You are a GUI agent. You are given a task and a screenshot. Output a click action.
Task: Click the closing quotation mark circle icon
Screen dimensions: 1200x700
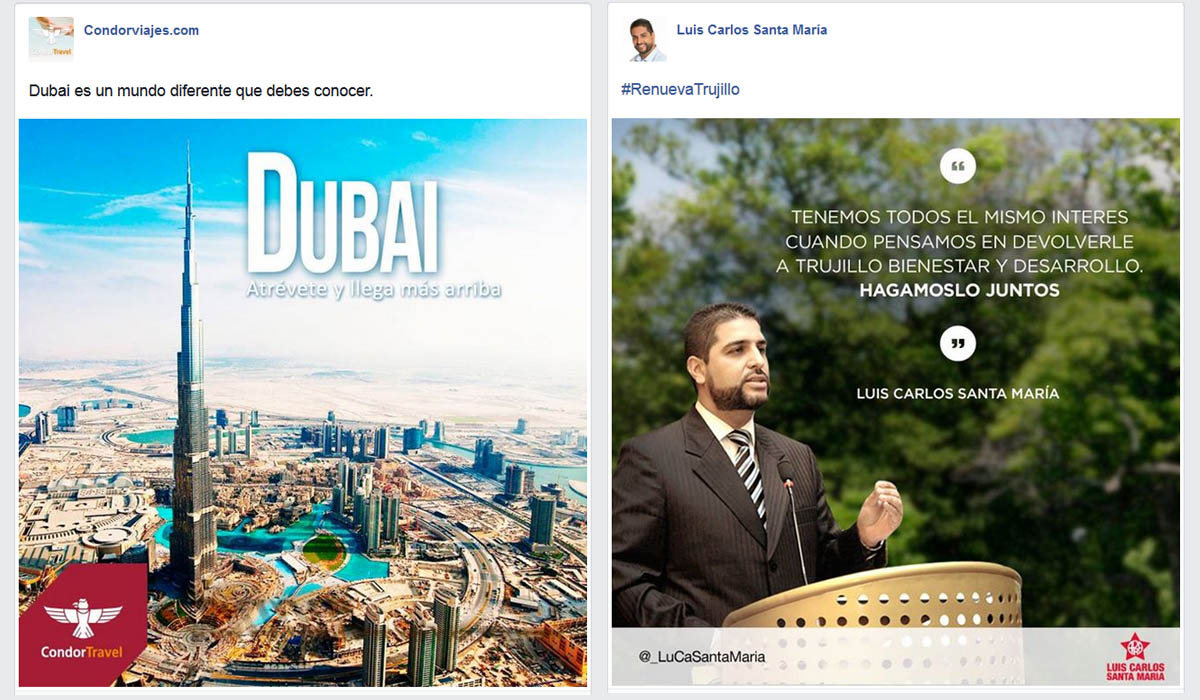click(x=958, y=344)
